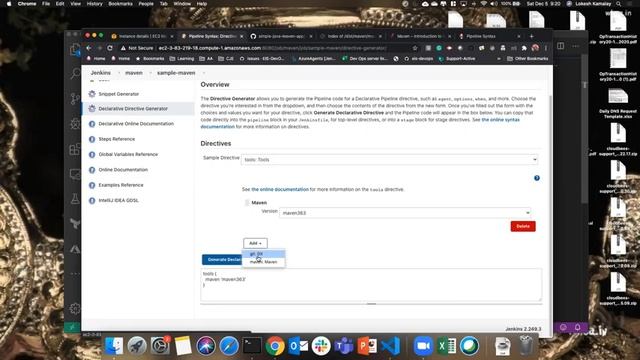Open Global Variables Reference sidebar link
The height and width of the screenshot is (360, 640).
pyautogui.click(x=128, y=154)
